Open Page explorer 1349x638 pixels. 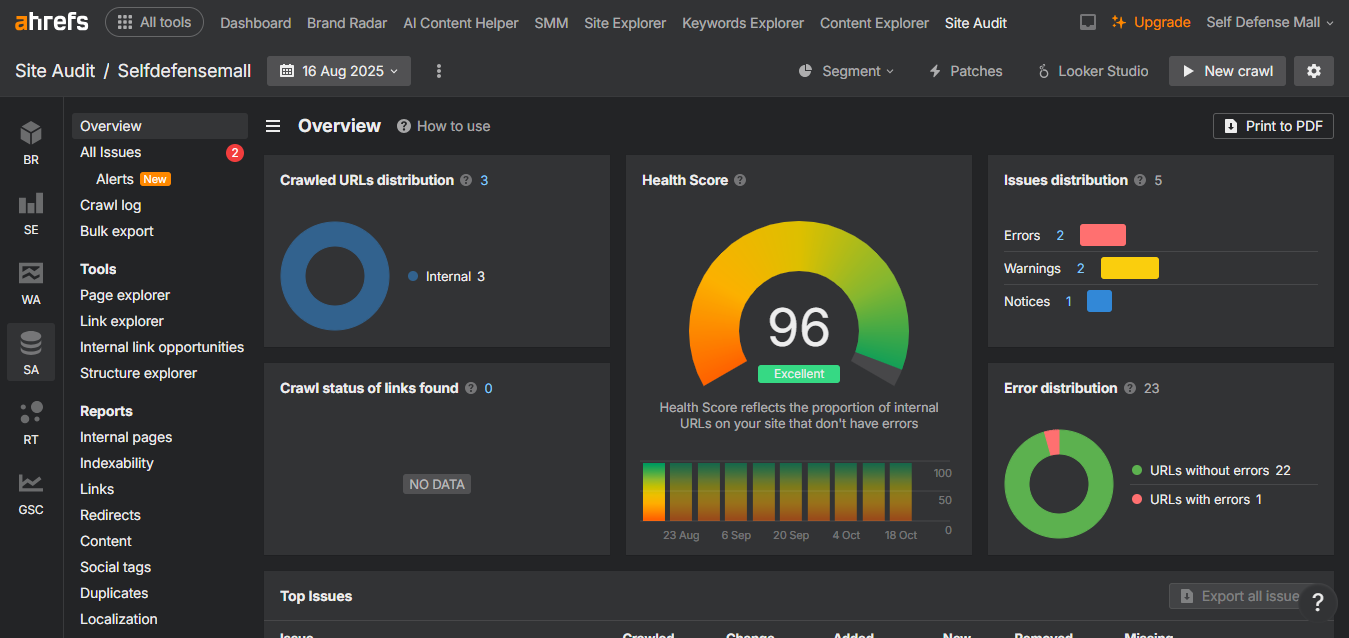click(125, 295)
